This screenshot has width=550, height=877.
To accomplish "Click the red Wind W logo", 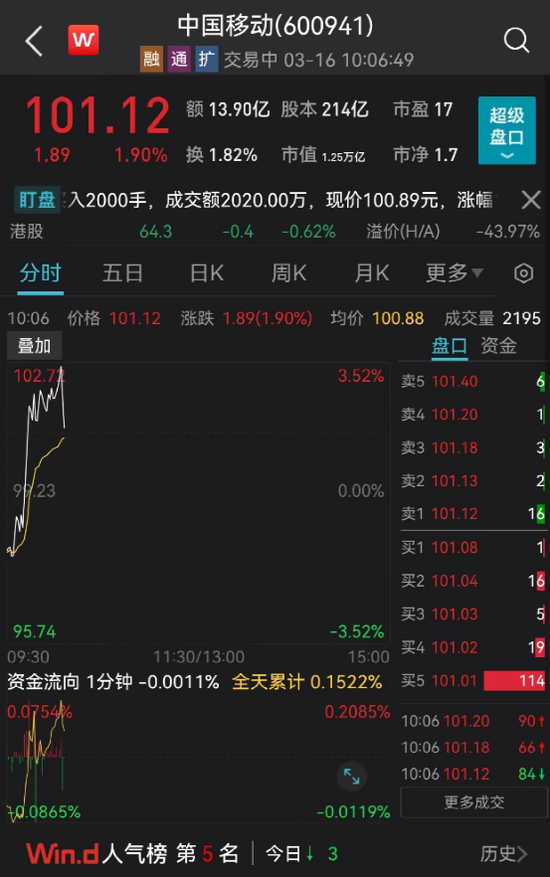I will click(x=83, y=40).
